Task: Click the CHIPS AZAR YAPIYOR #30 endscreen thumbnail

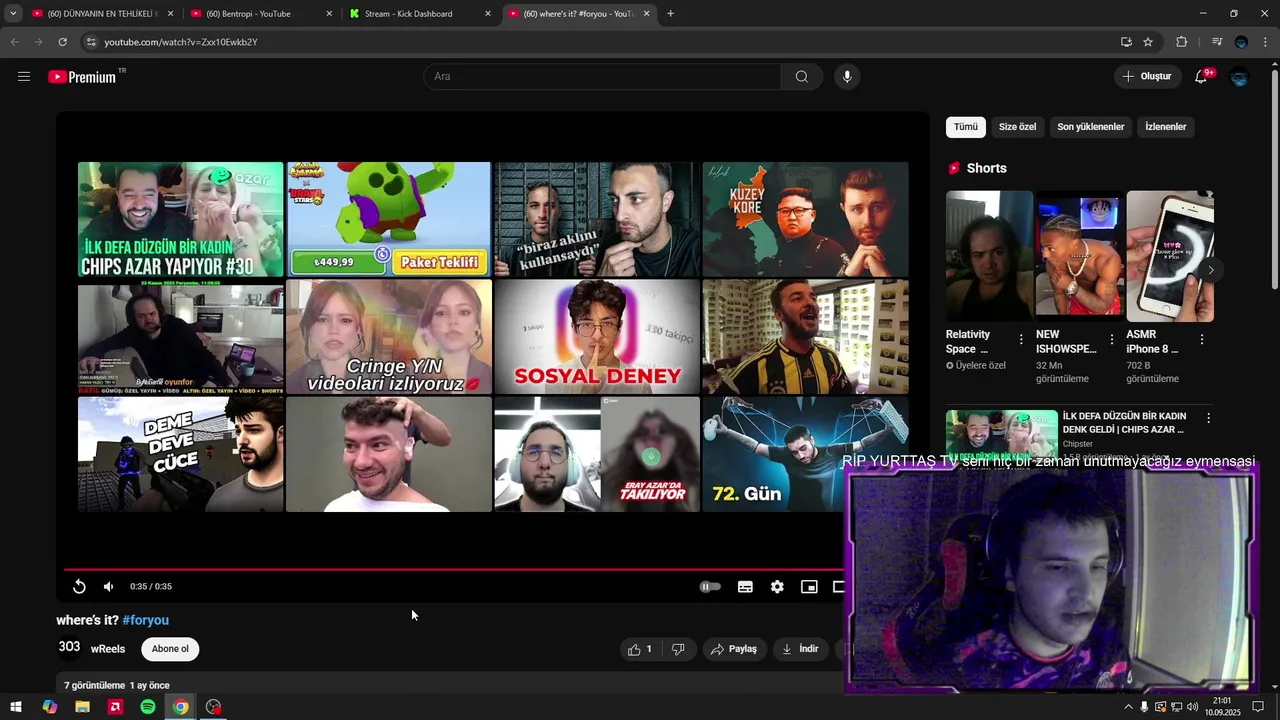Action: 180,219
